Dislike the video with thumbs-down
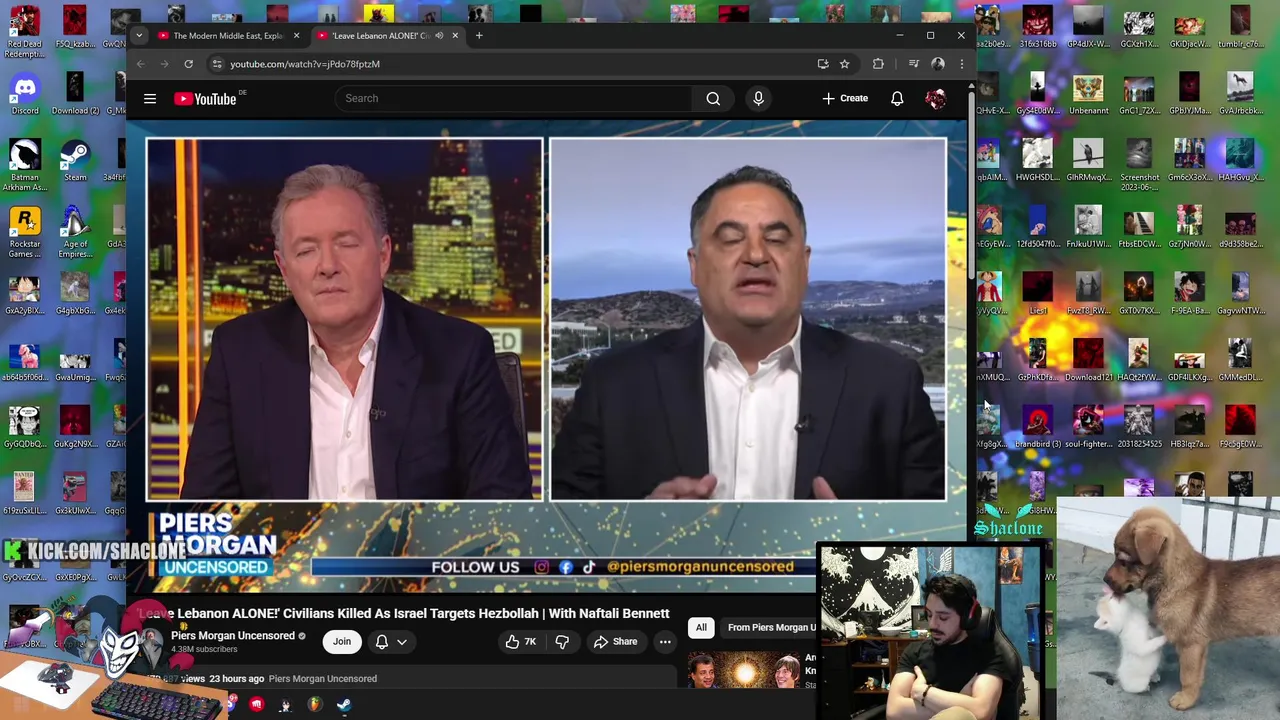1280x720 pixels. pos(562,642)
